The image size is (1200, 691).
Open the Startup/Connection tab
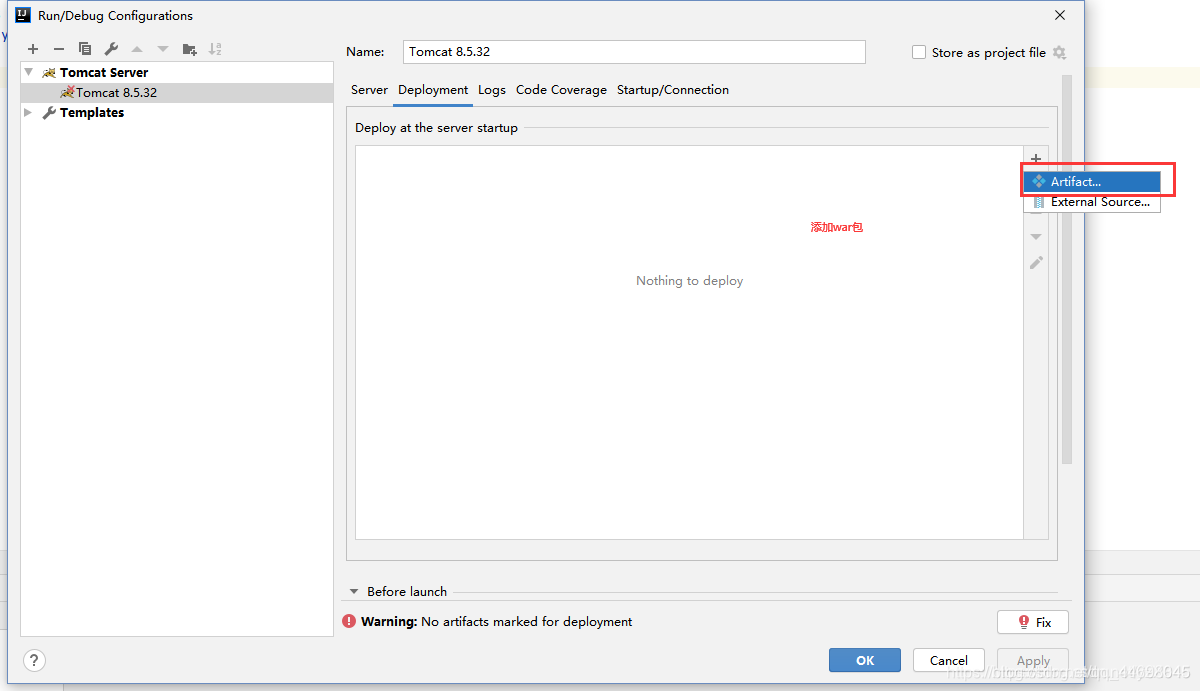click(673, 90)
